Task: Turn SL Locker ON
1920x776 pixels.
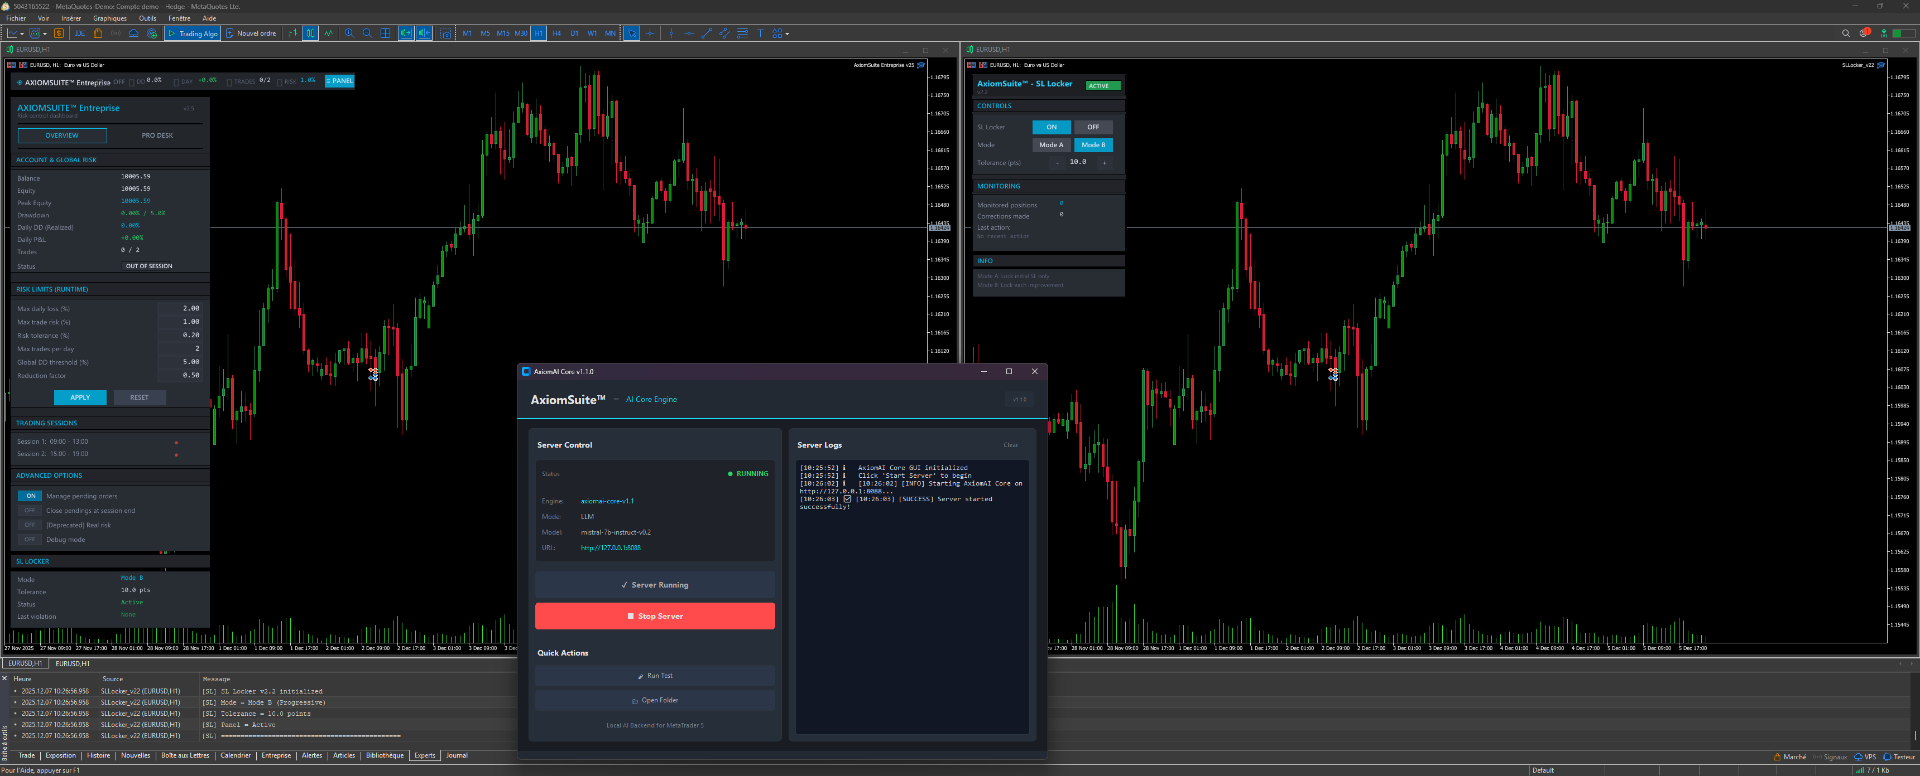Action: pos(1052,127)
